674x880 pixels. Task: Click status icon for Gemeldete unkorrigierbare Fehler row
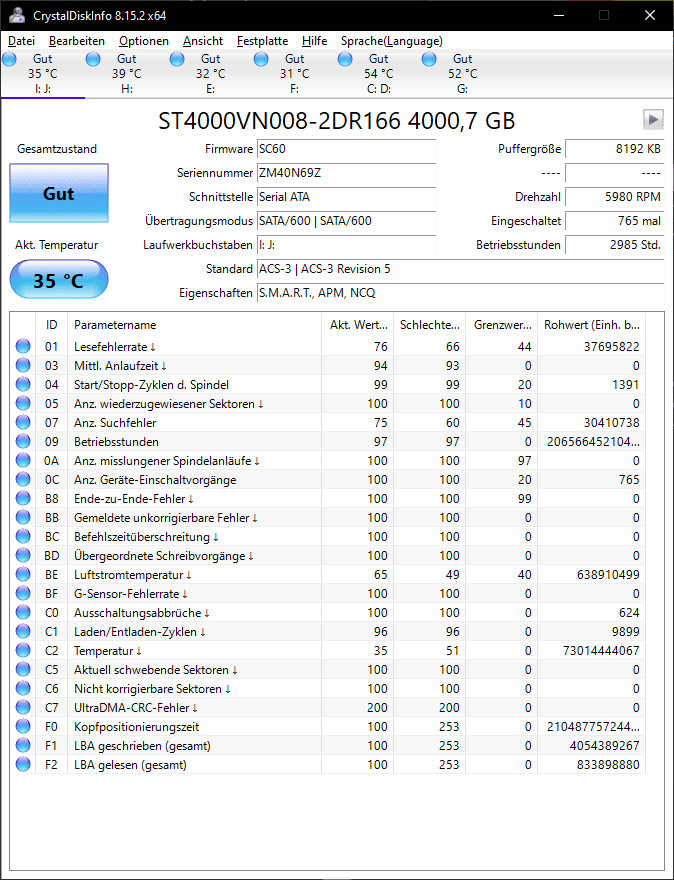tap(23, 518)
